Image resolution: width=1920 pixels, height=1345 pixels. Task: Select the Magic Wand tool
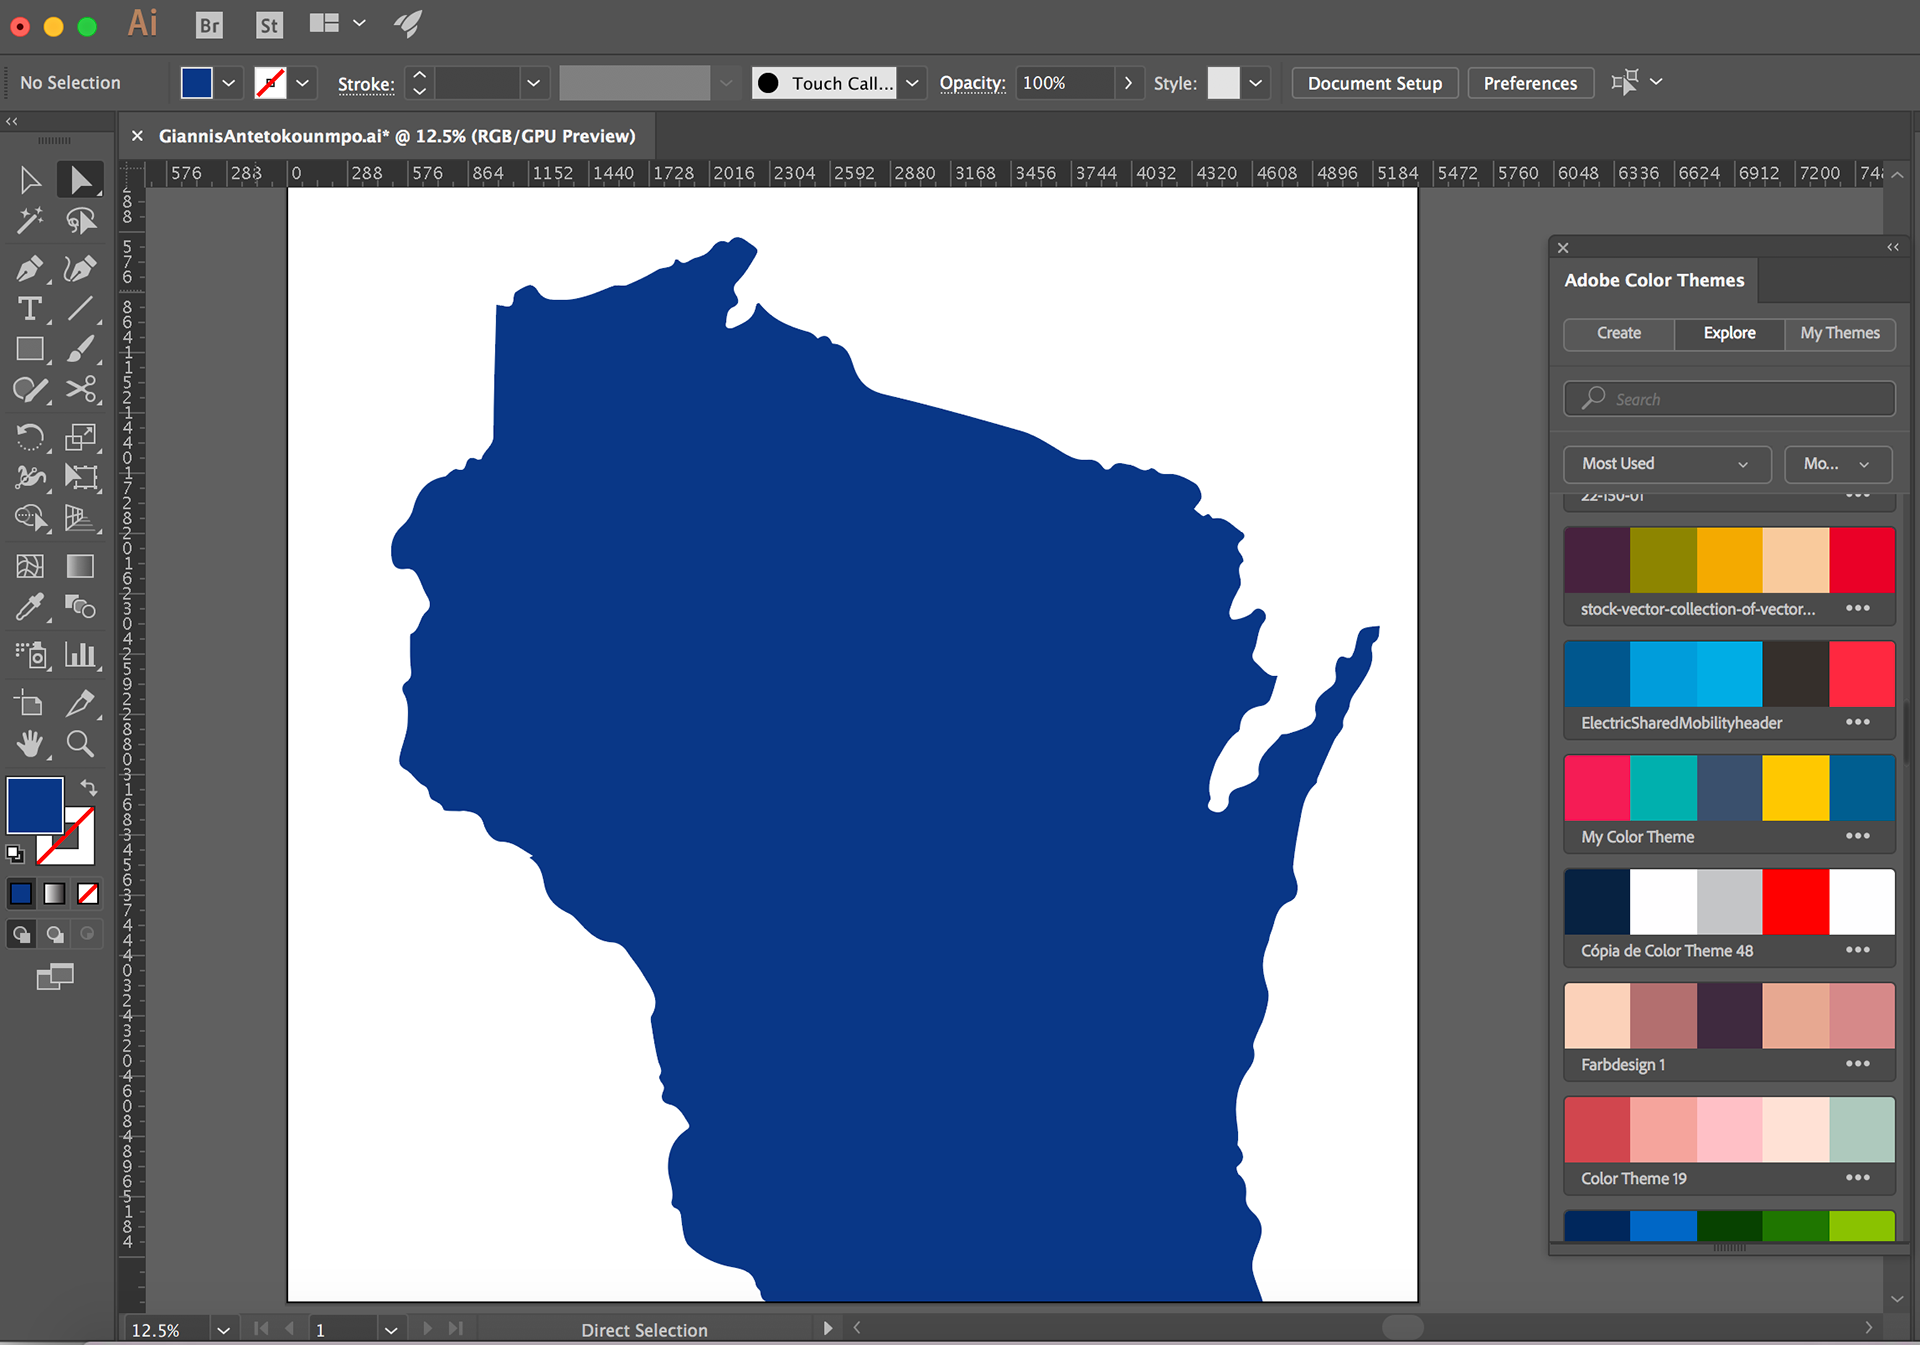click(x=29, y=220)
